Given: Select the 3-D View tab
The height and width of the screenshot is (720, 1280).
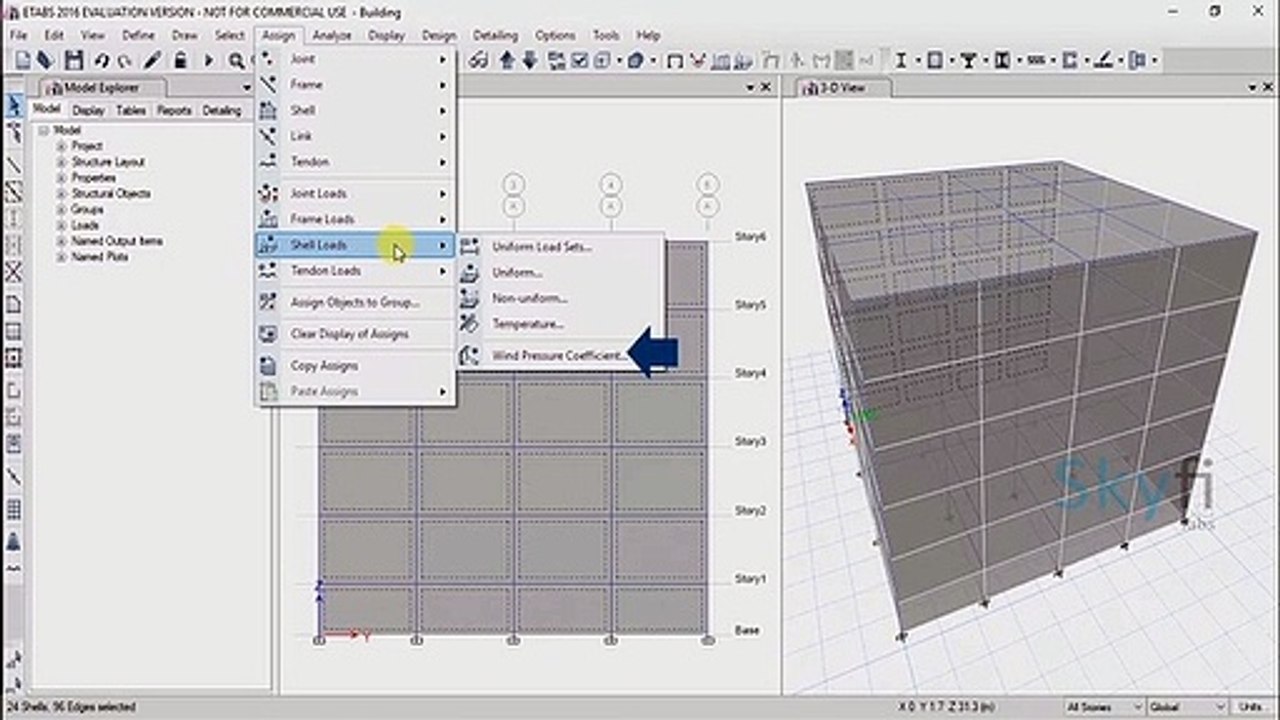Looking at the screenshot, I should (842, 88).
